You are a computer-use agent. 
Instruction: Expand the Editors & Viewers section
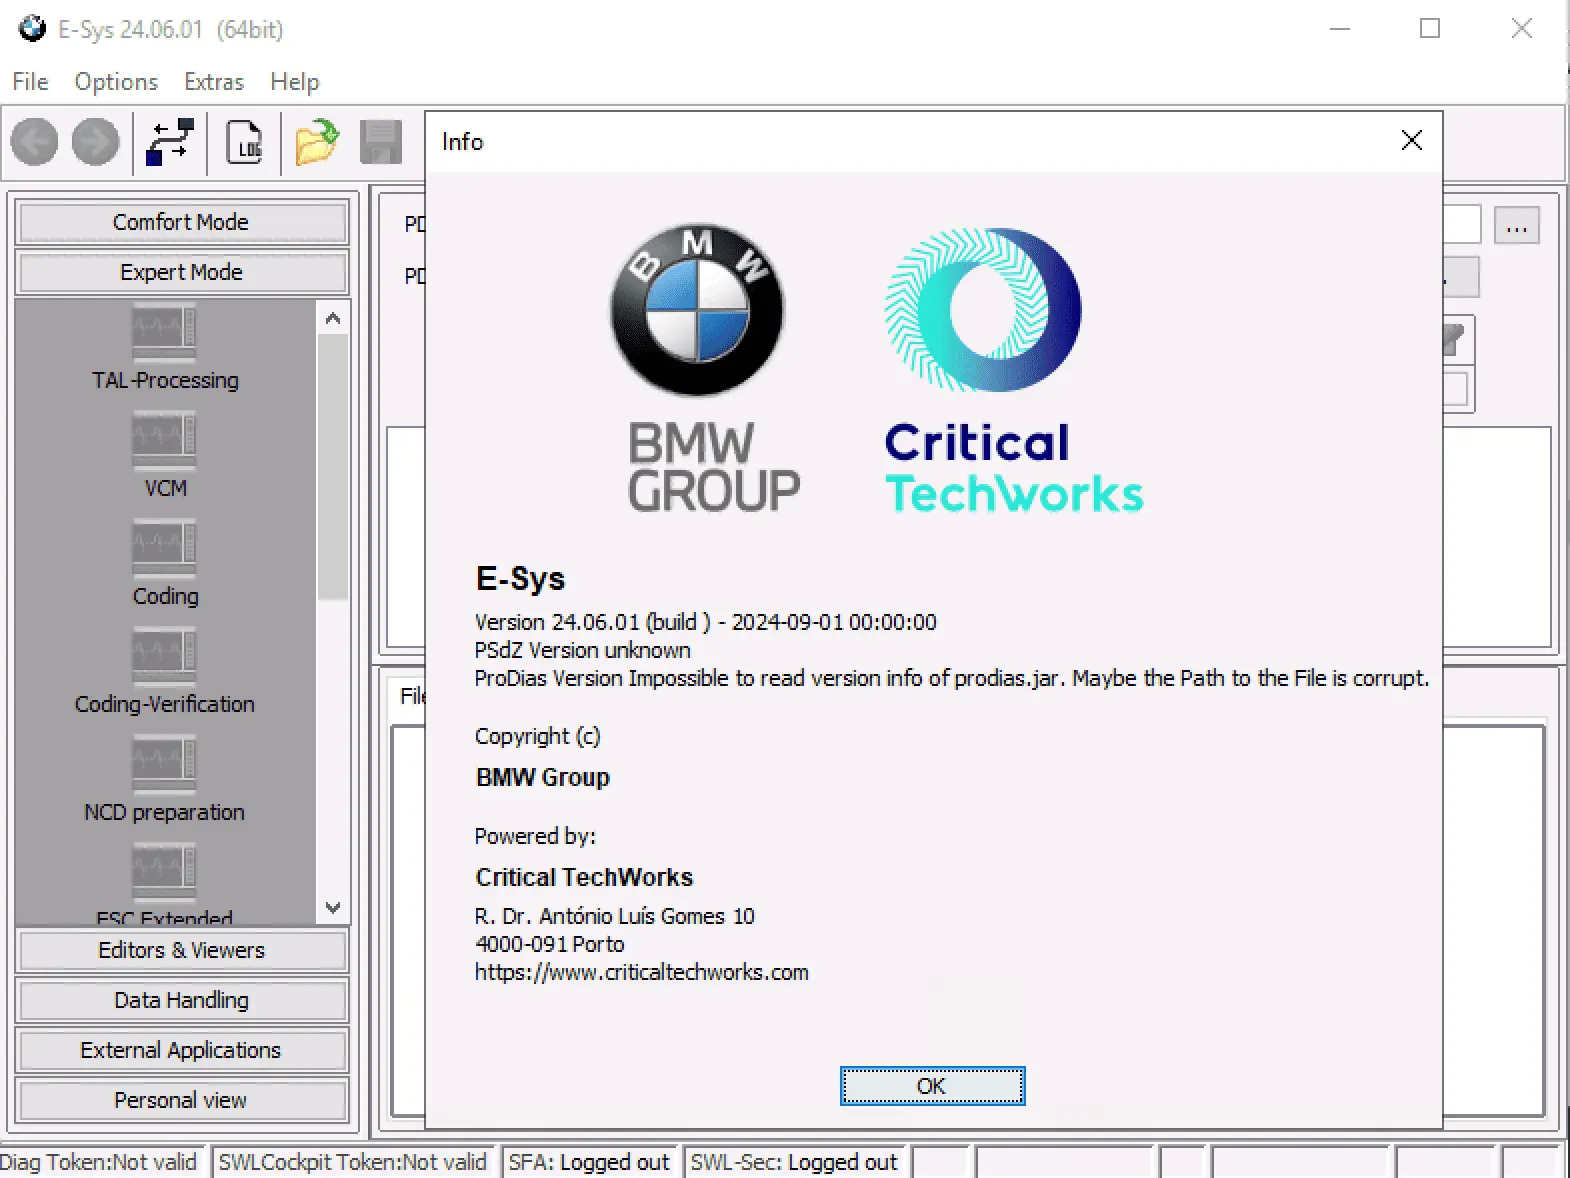coord(181,950)
